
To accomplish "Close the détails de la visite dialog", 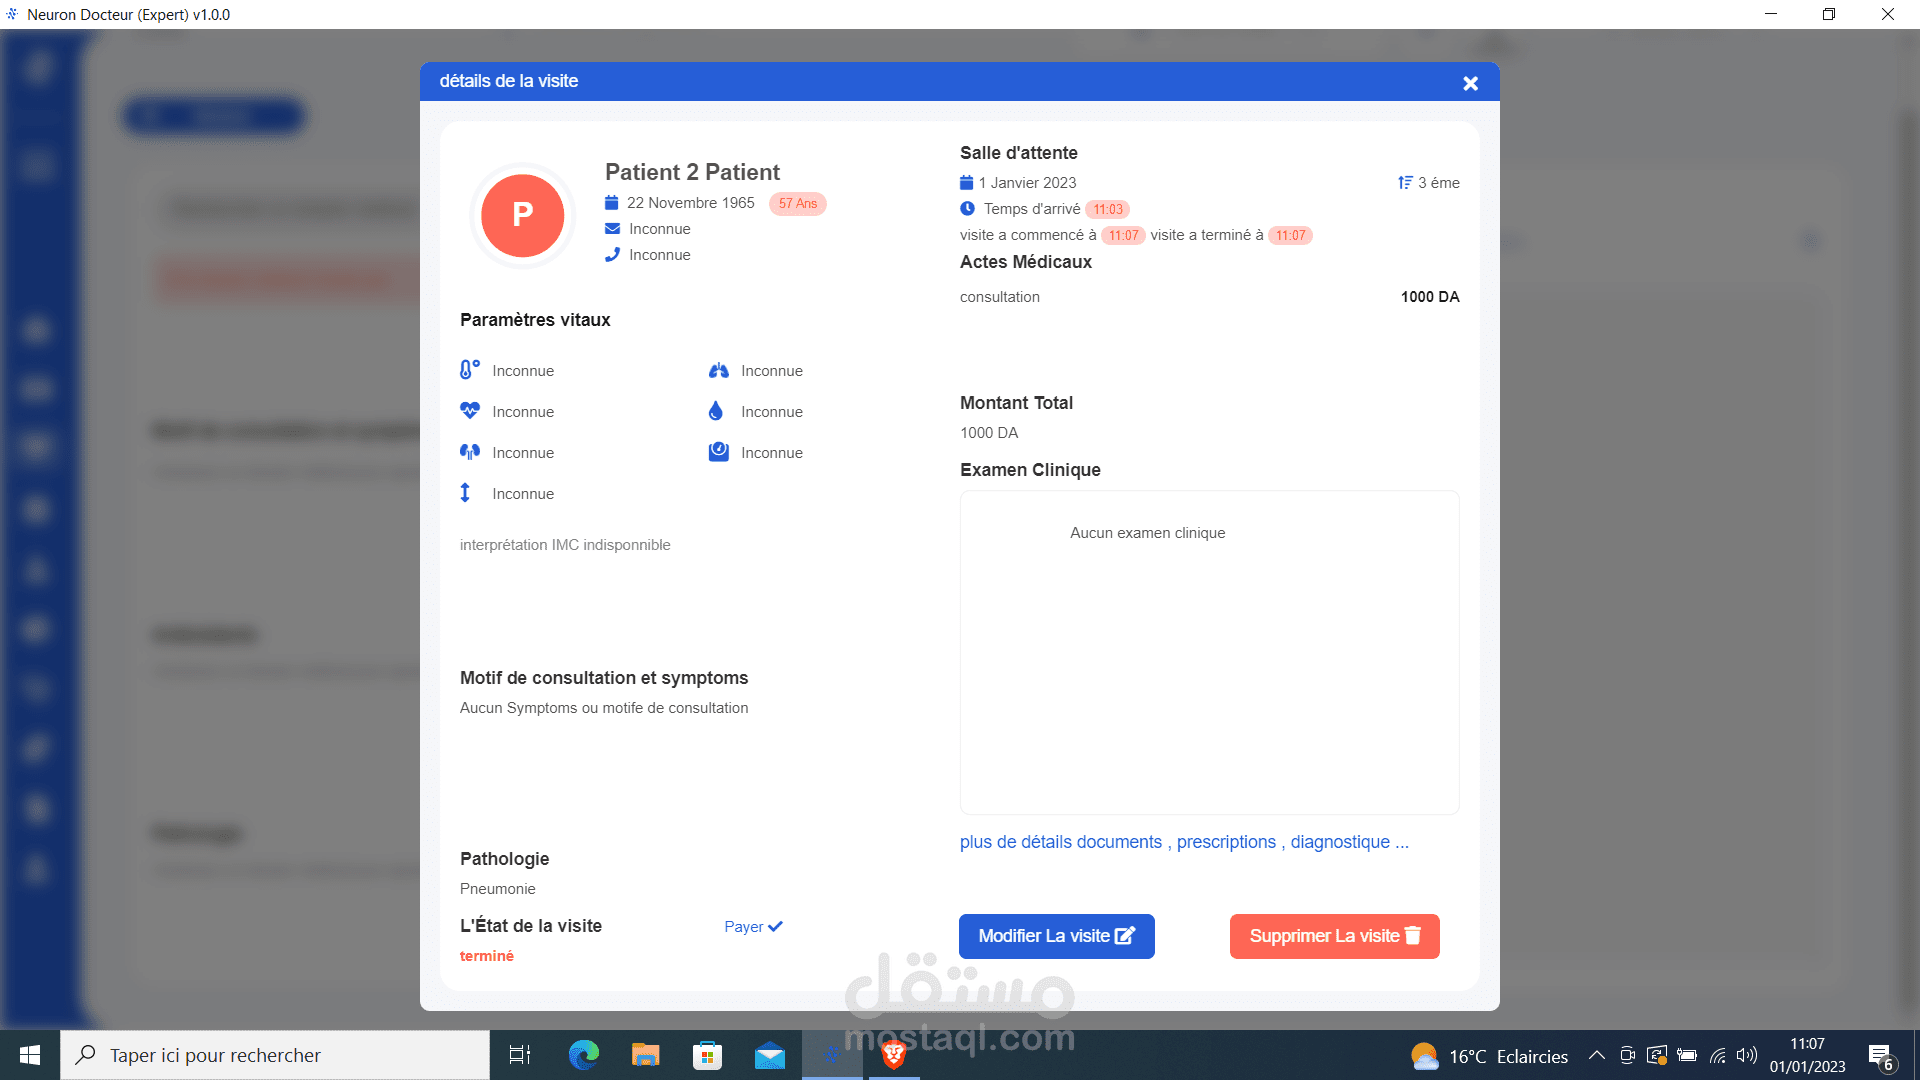I will pyautogui.click(x=1470, y=84).
